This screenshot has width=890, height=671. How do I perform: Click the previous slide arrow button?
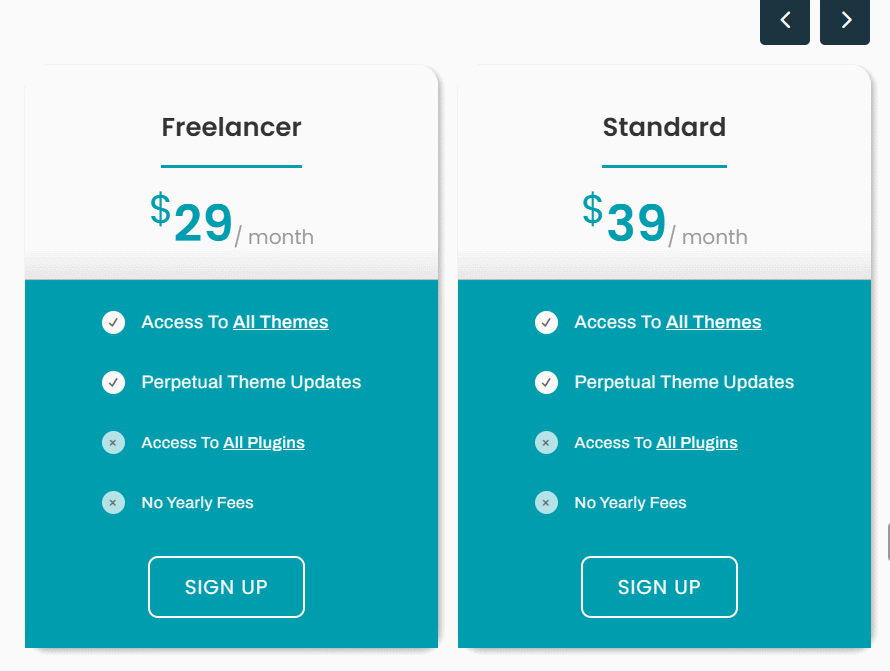tap(784, 20)
